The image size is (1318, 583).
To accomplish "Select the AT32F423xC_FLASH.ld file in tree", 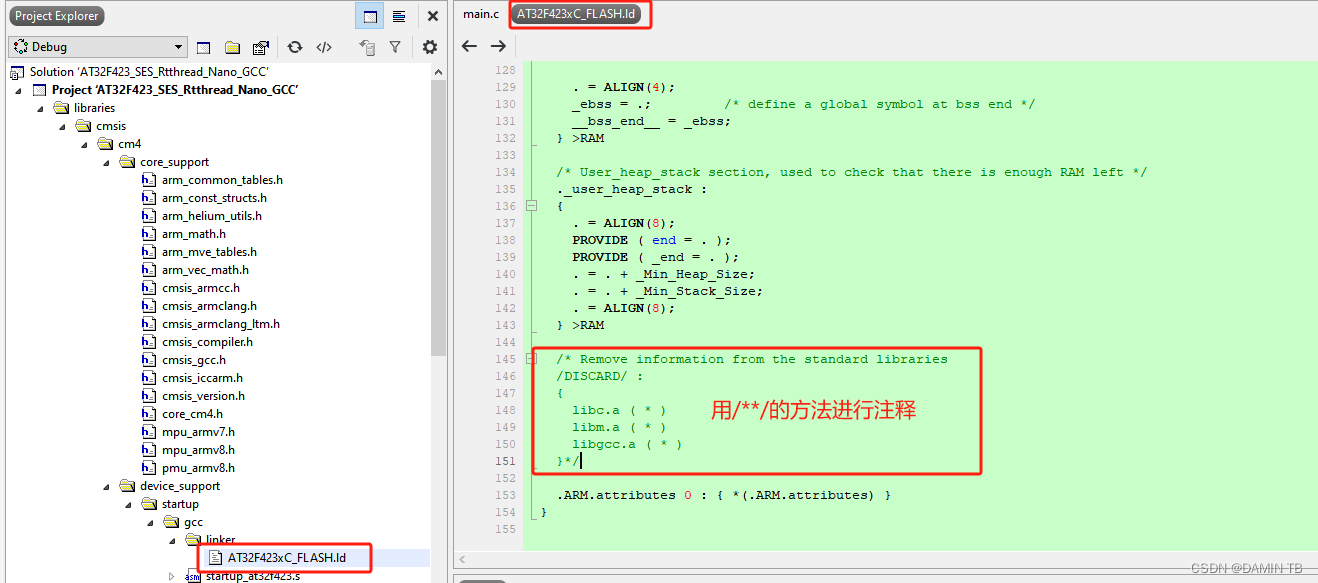I will tap(286, 558).
